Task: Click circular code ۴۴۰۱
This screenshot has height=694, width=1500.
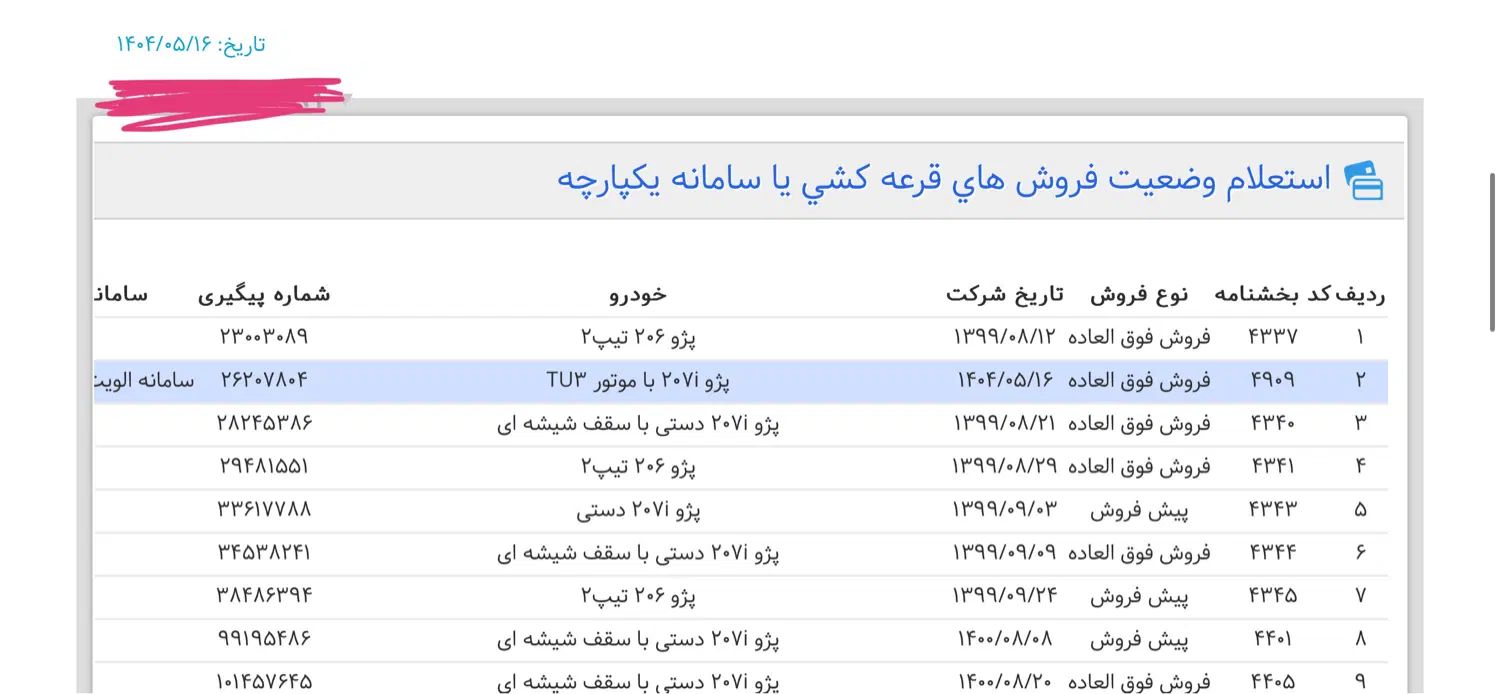Action: [x=1272, y=638]
